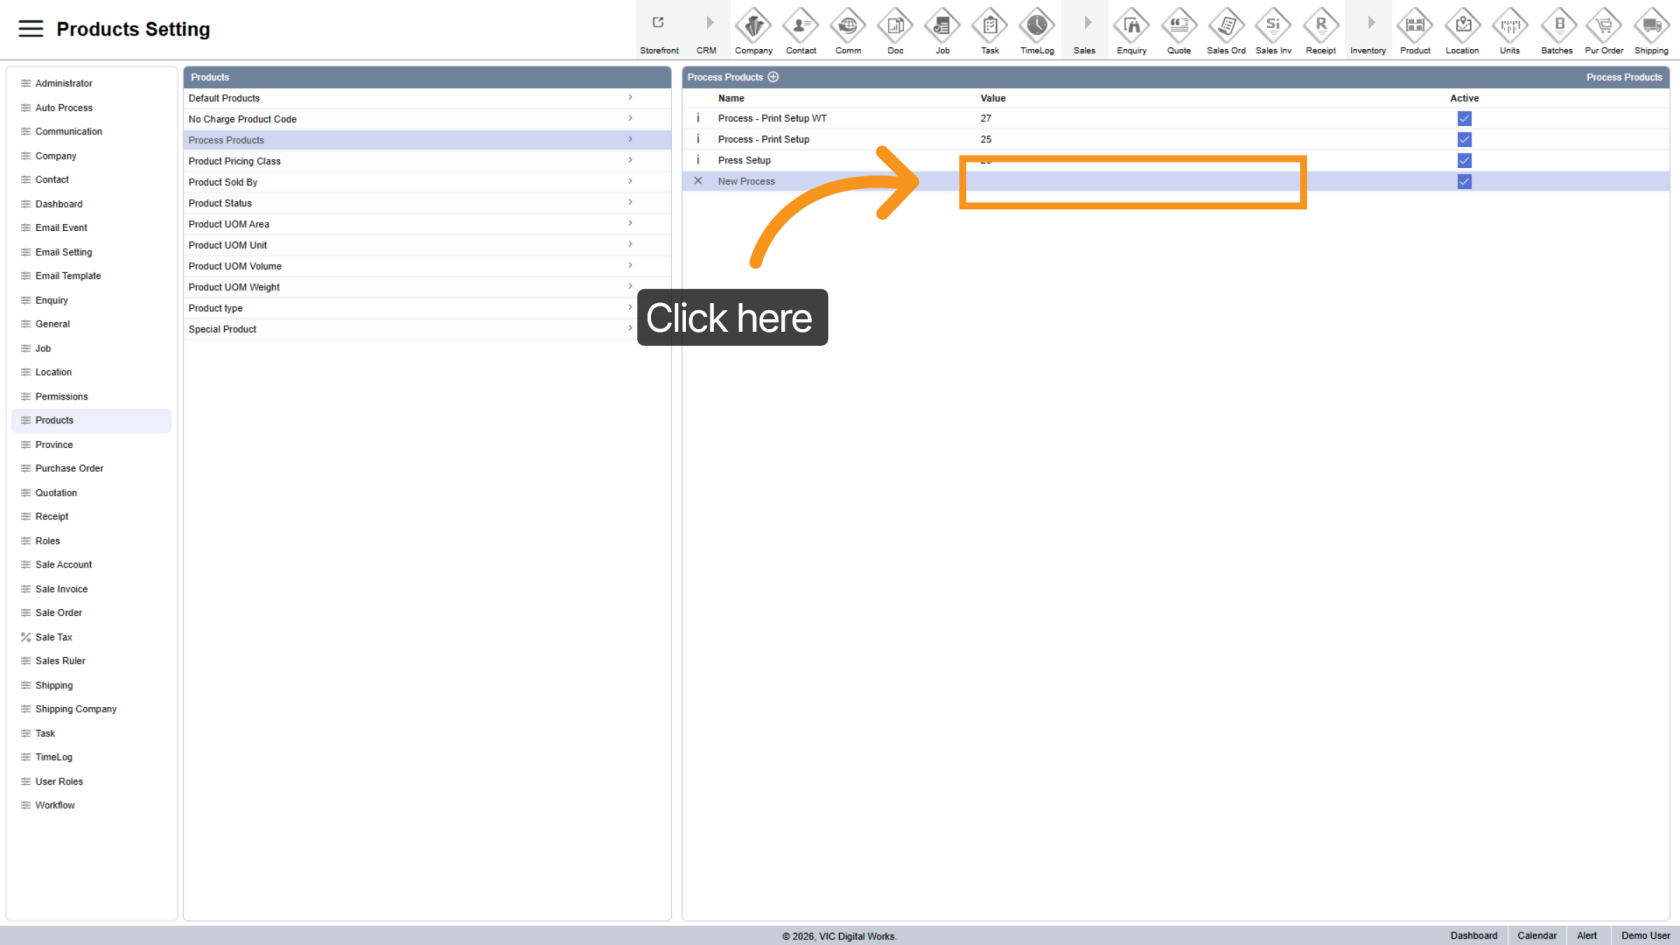Image resolution: width=1680 pixels, height=945 pixels.
Task: Open the Enquiry module icon
Action: click(x=1132, y=25)
